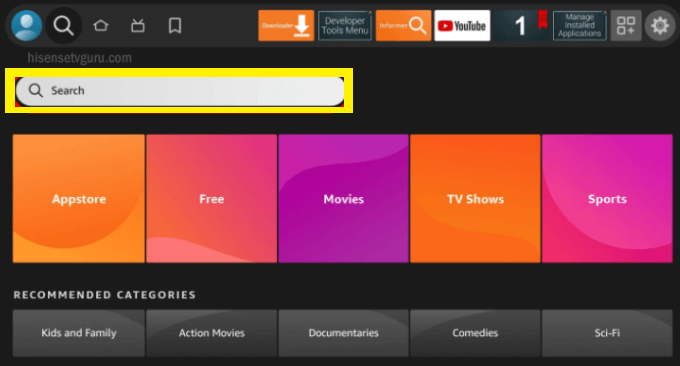Select Kids and Family category
This screenshot has height=366, width=680.
click(x=78, y=333)
